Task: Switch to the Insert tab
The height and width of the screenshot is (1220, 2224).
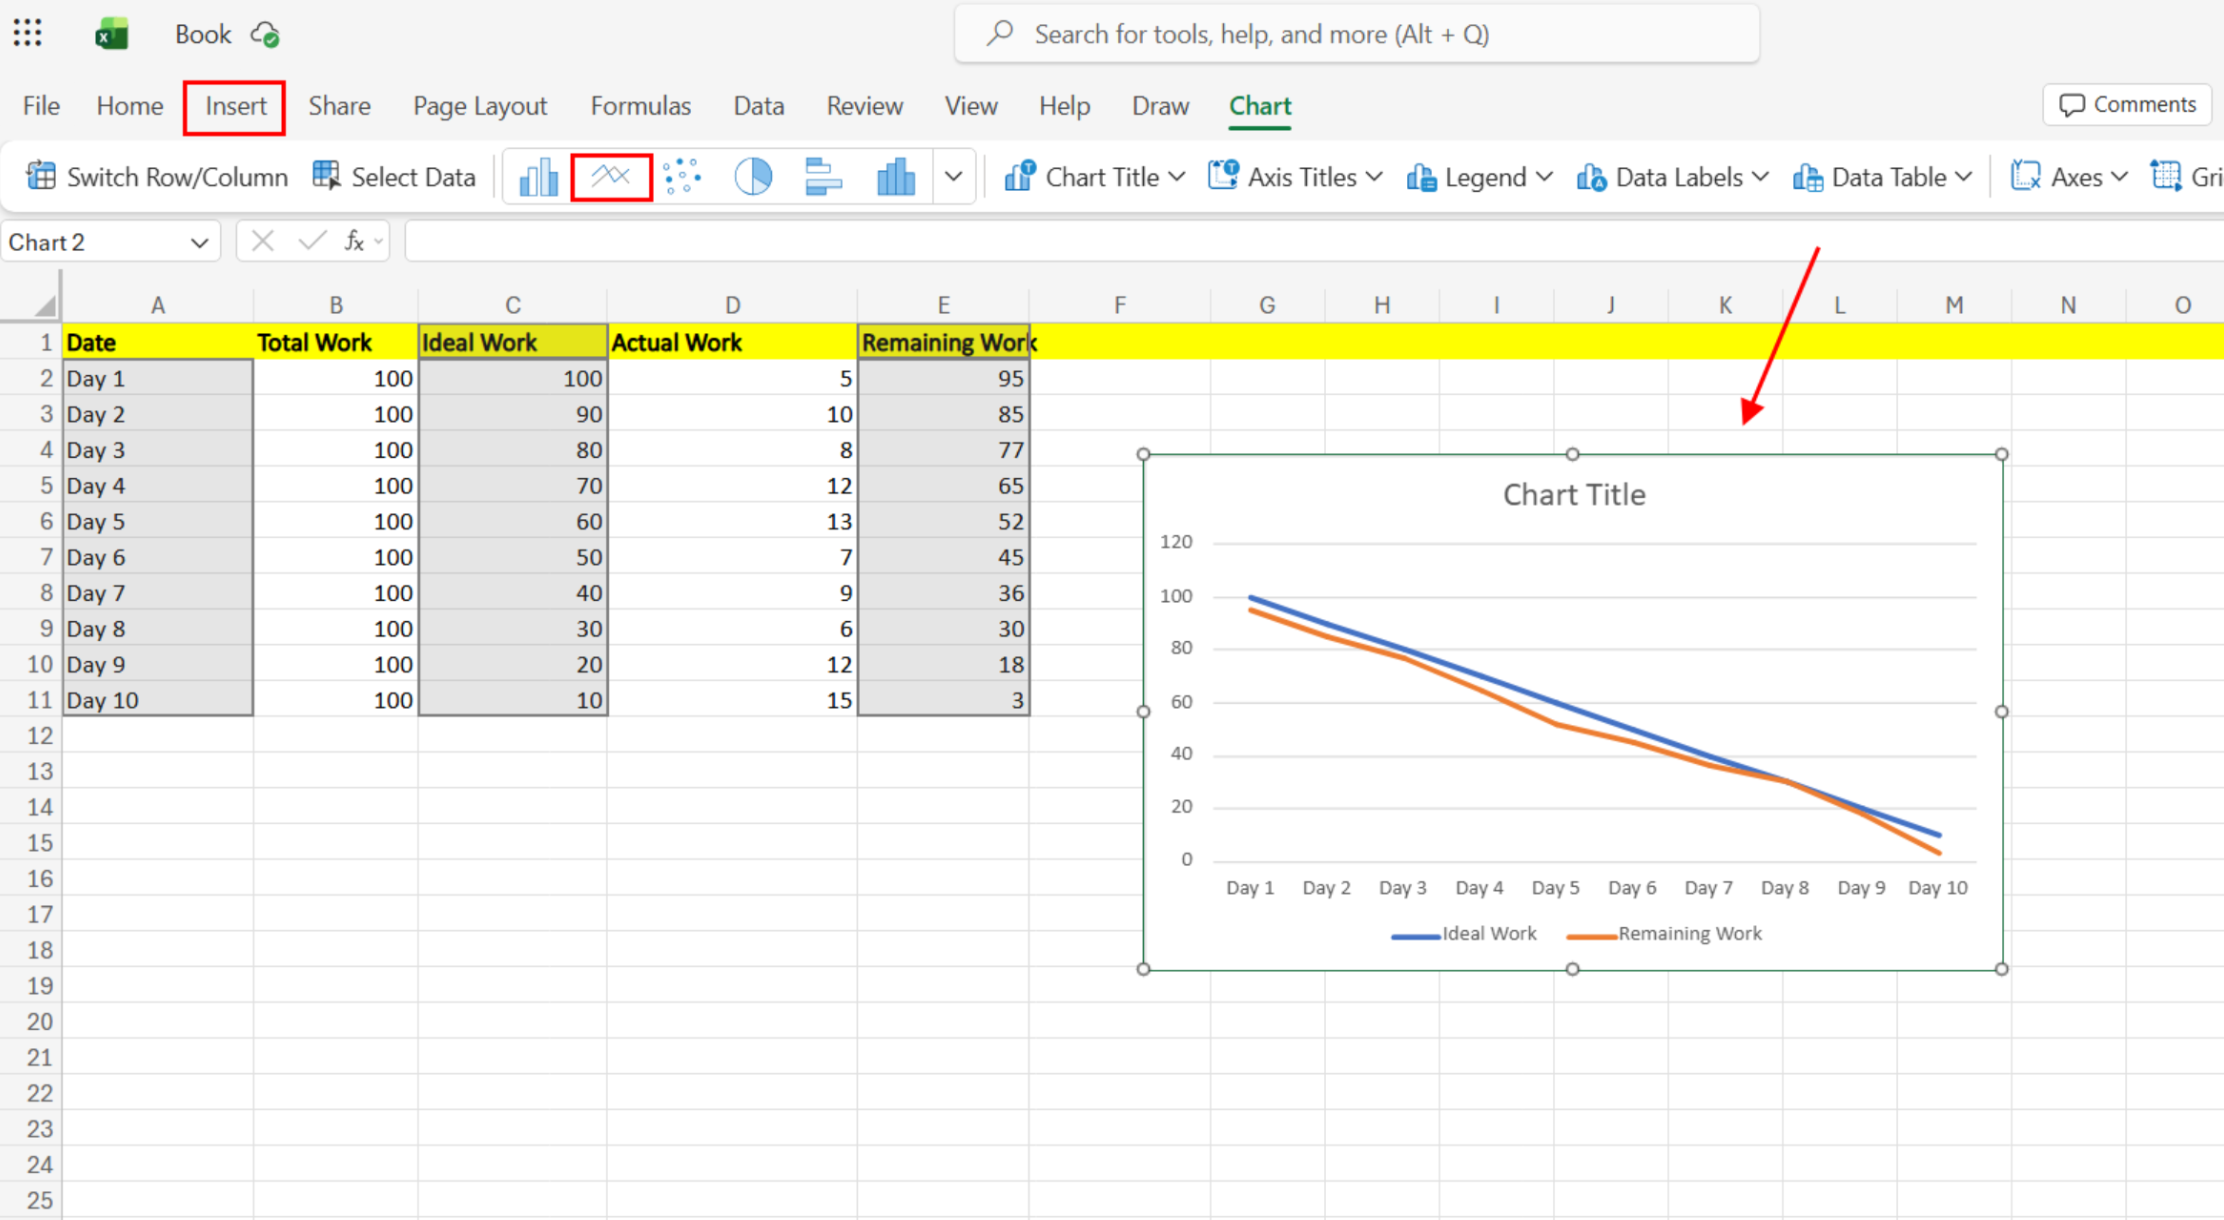Action: coord(235,106)
